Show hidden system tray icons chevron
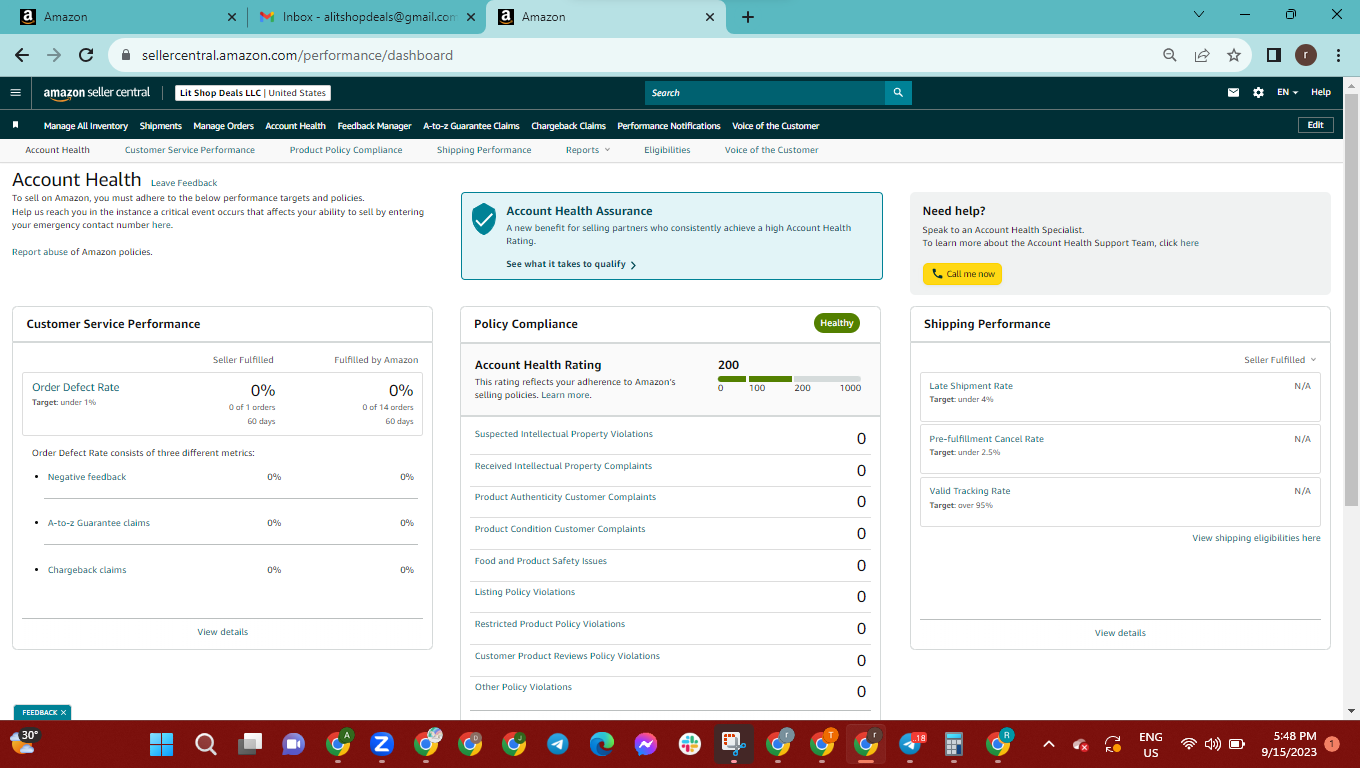 click(1048, 744)
